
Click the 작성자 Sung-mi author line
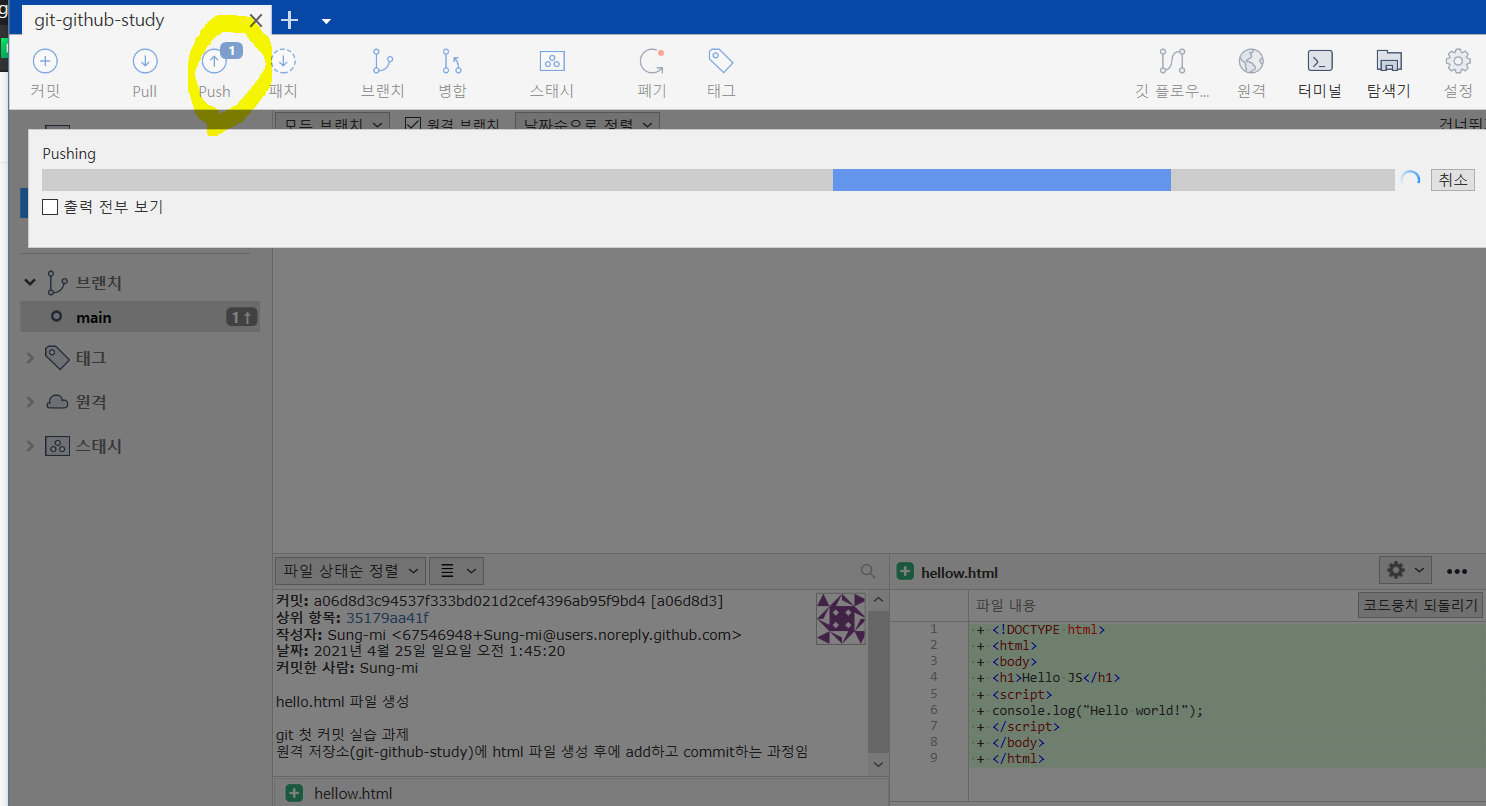click(x=508, y=635)
